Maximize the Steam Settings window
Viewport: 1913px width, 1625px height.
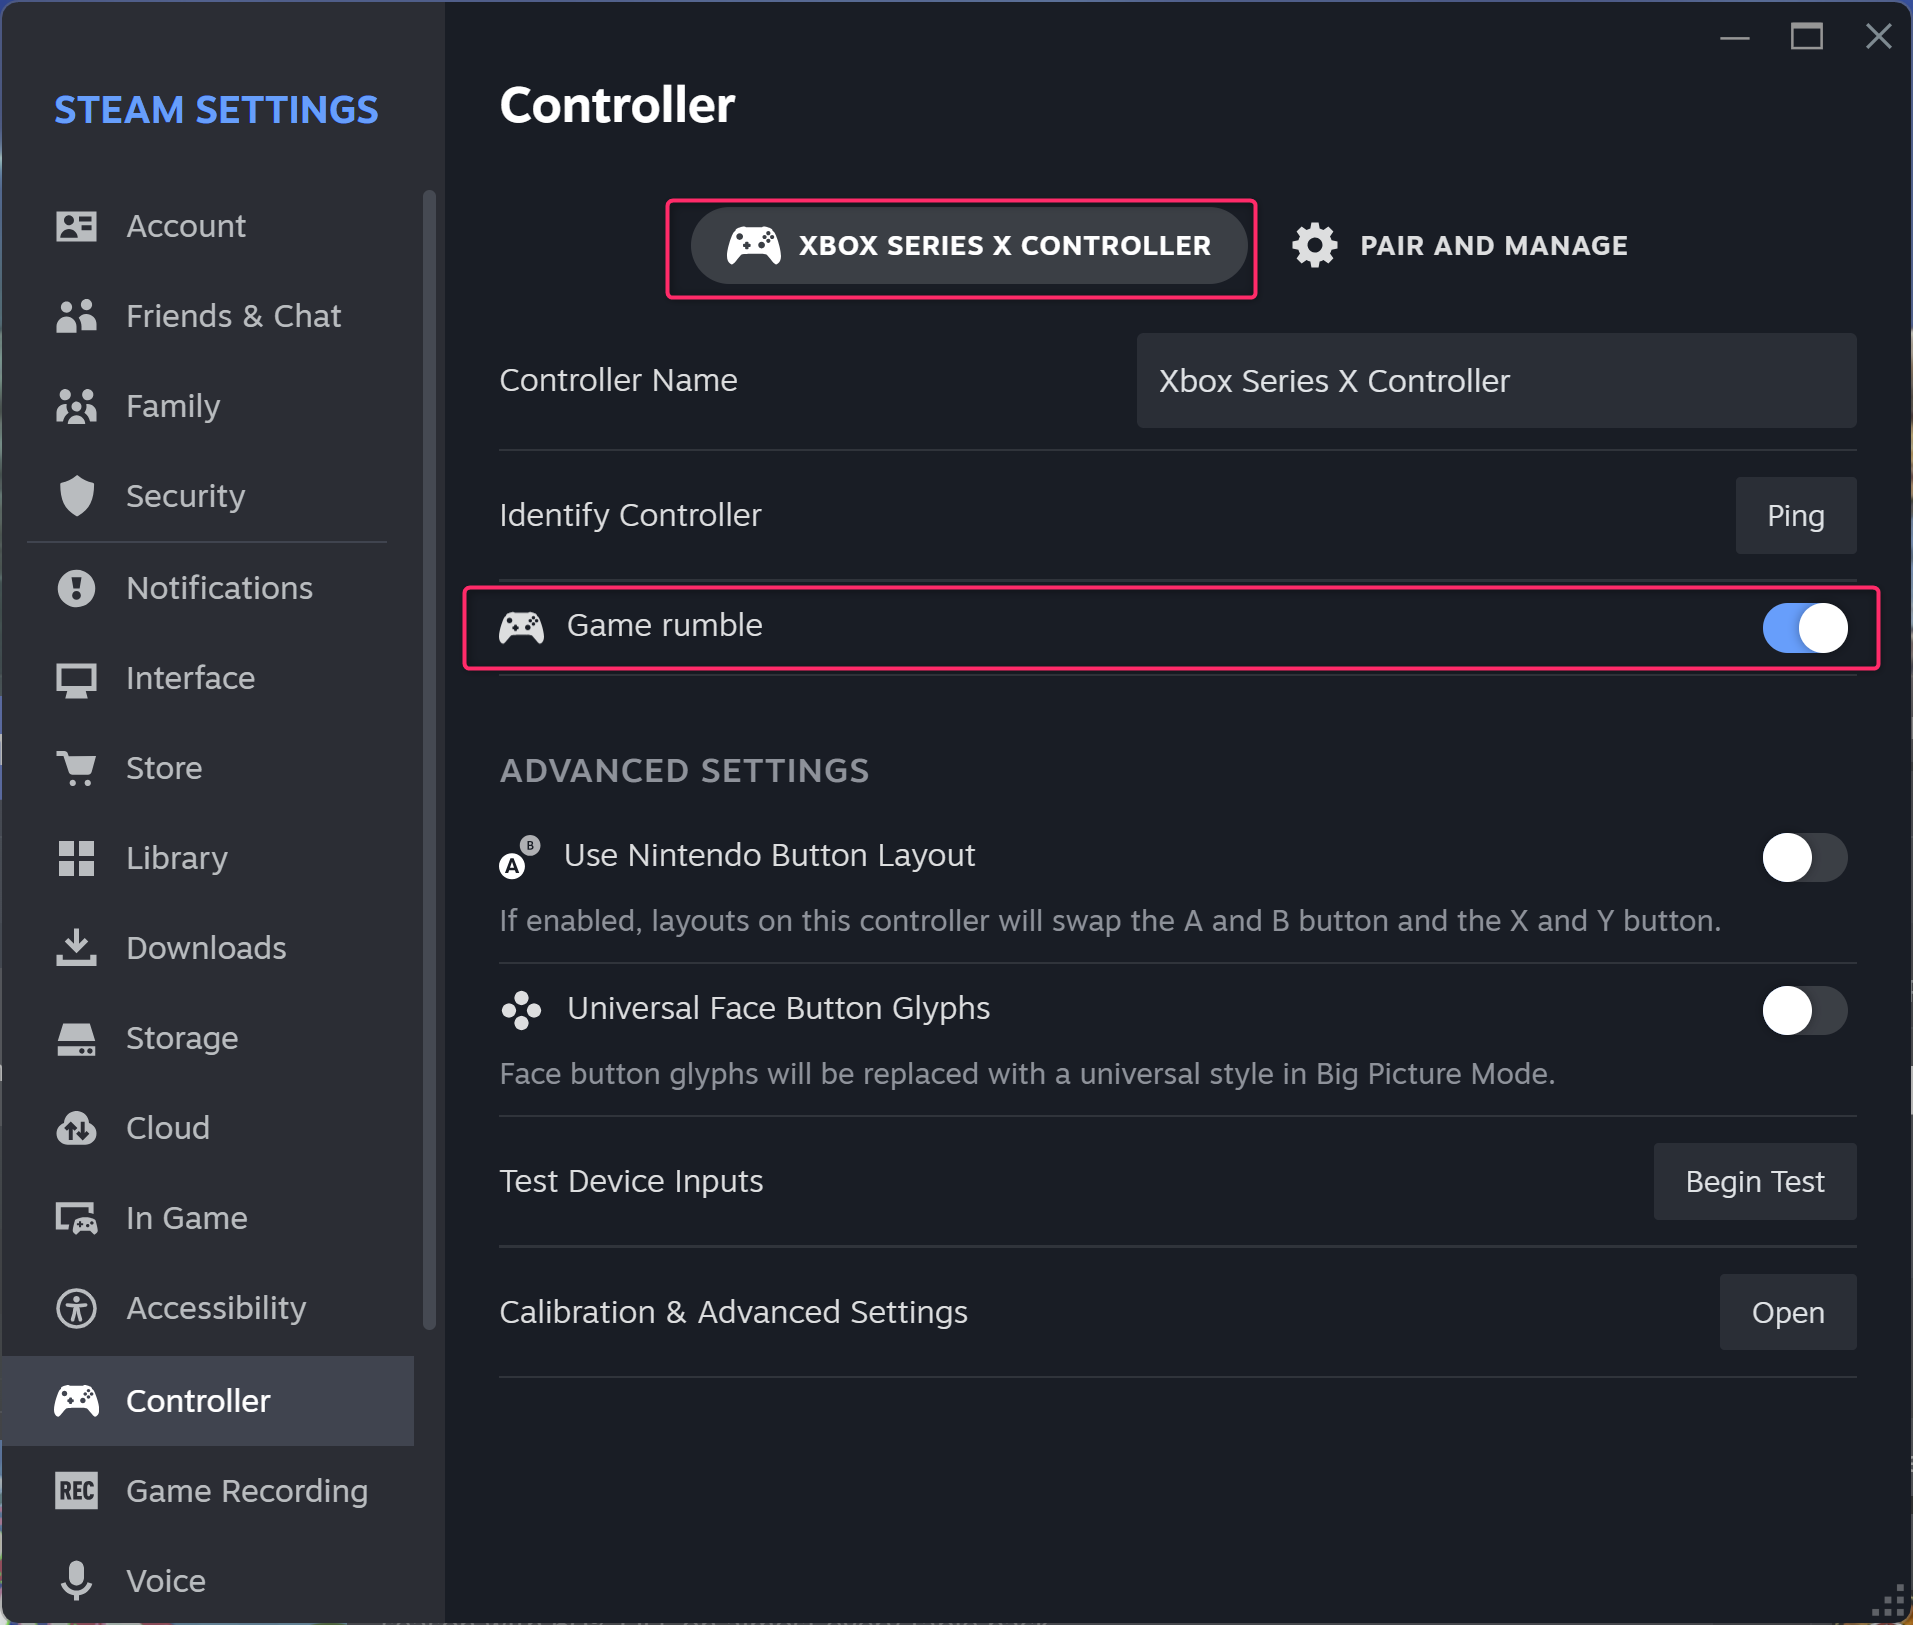point(1806,37)
